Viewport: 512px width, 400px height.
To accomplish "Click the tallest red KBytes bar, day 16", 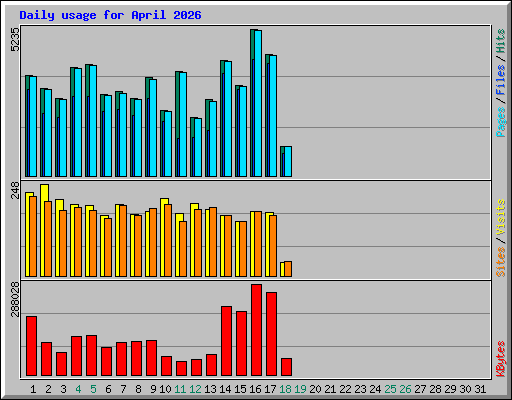I will (256, 330).
